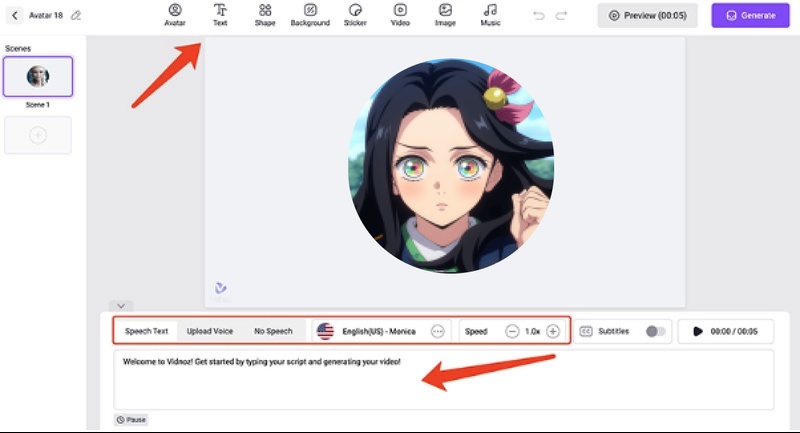Click the purple Generate button

tap(751, 15)
